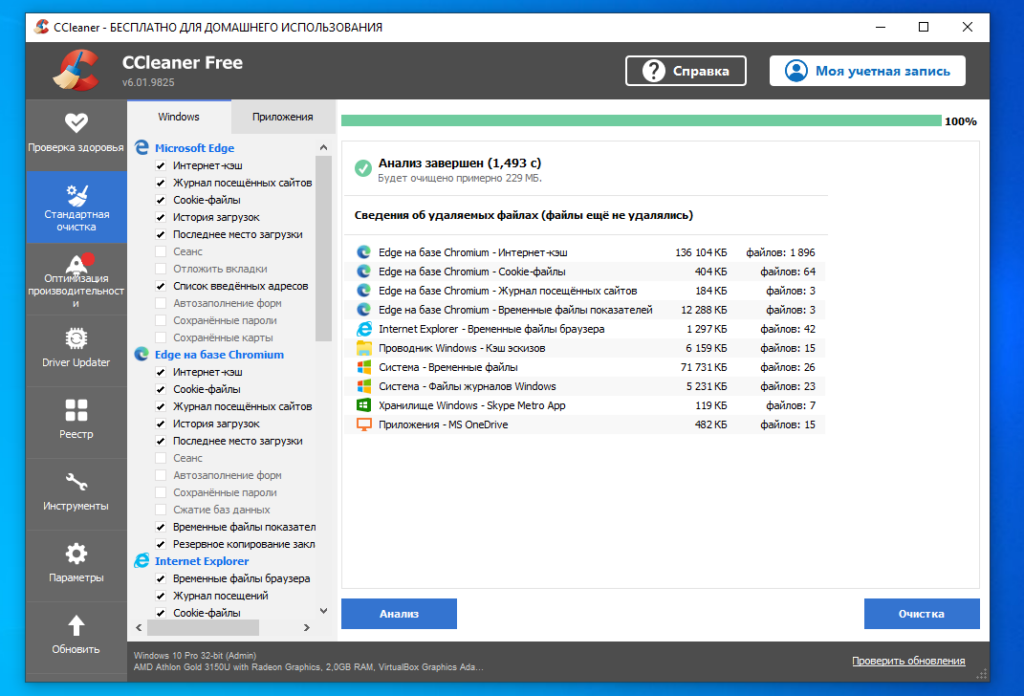Open the Справка help button
The width and height of the screenshot is (1024, 696).
point(686,71)
